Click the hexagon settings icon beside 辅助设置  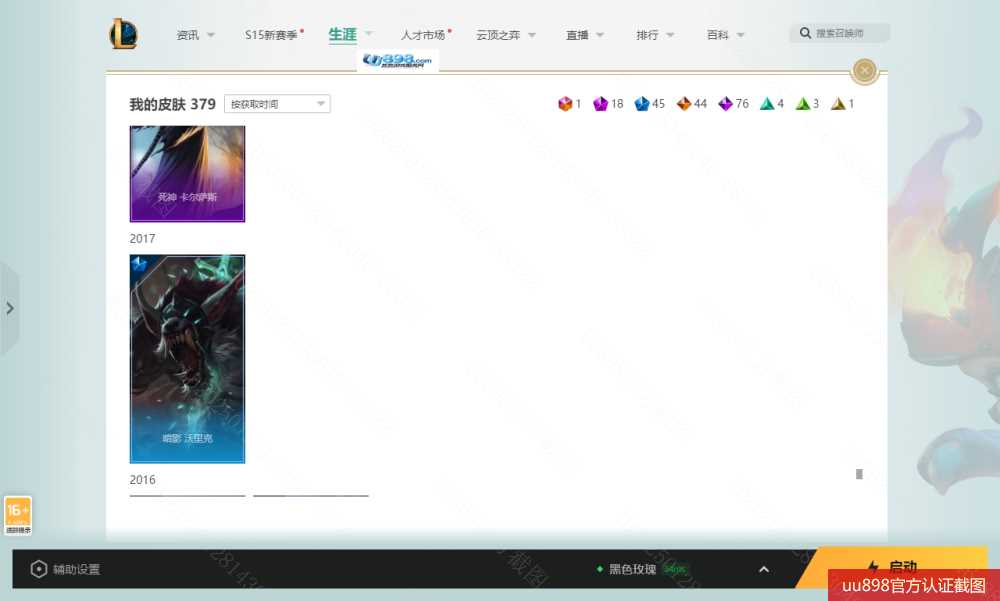pyautogui.click(x=38, y=568)
